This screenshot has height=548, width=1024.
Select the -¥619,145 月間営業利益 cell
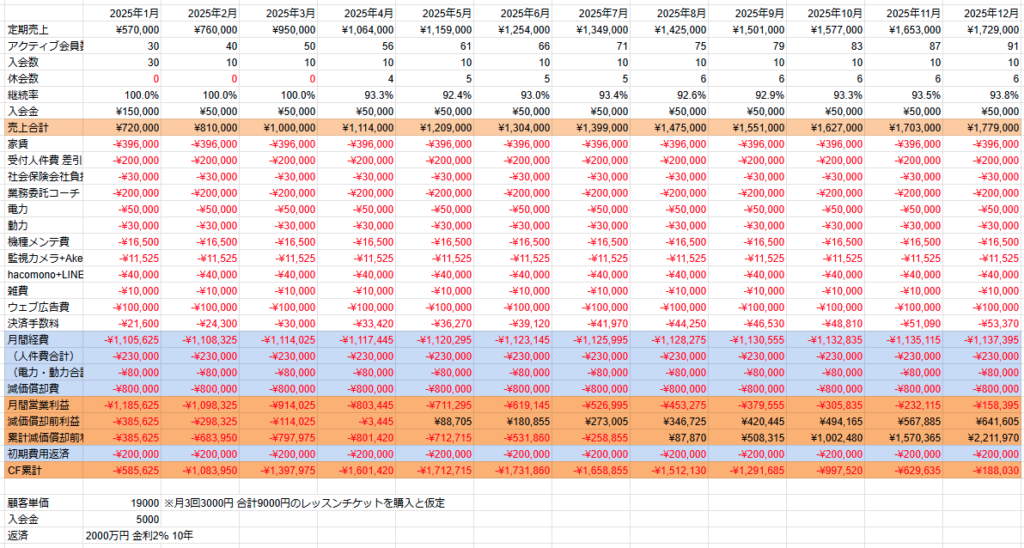(x=513, y=405)
